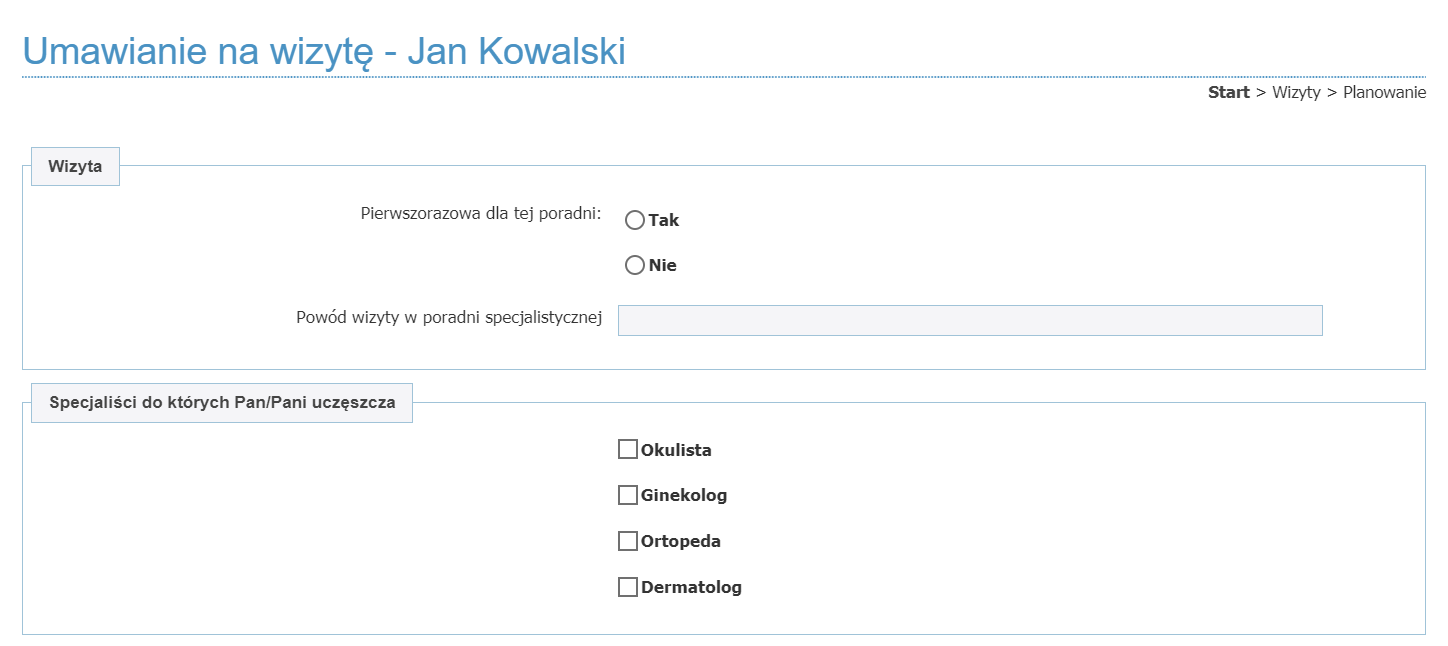Image resolution: width=1448 pixels, height=646 pixels.
Task: Click the 'Dermatolog' label text
Action: [x=691, y=587]
